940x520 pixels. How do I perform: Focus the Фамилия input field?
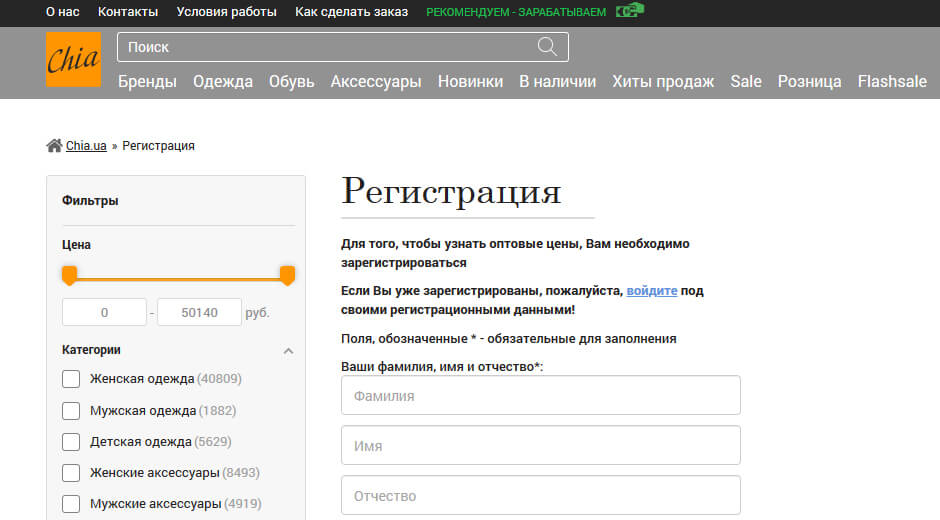click(x=540, y=395)
